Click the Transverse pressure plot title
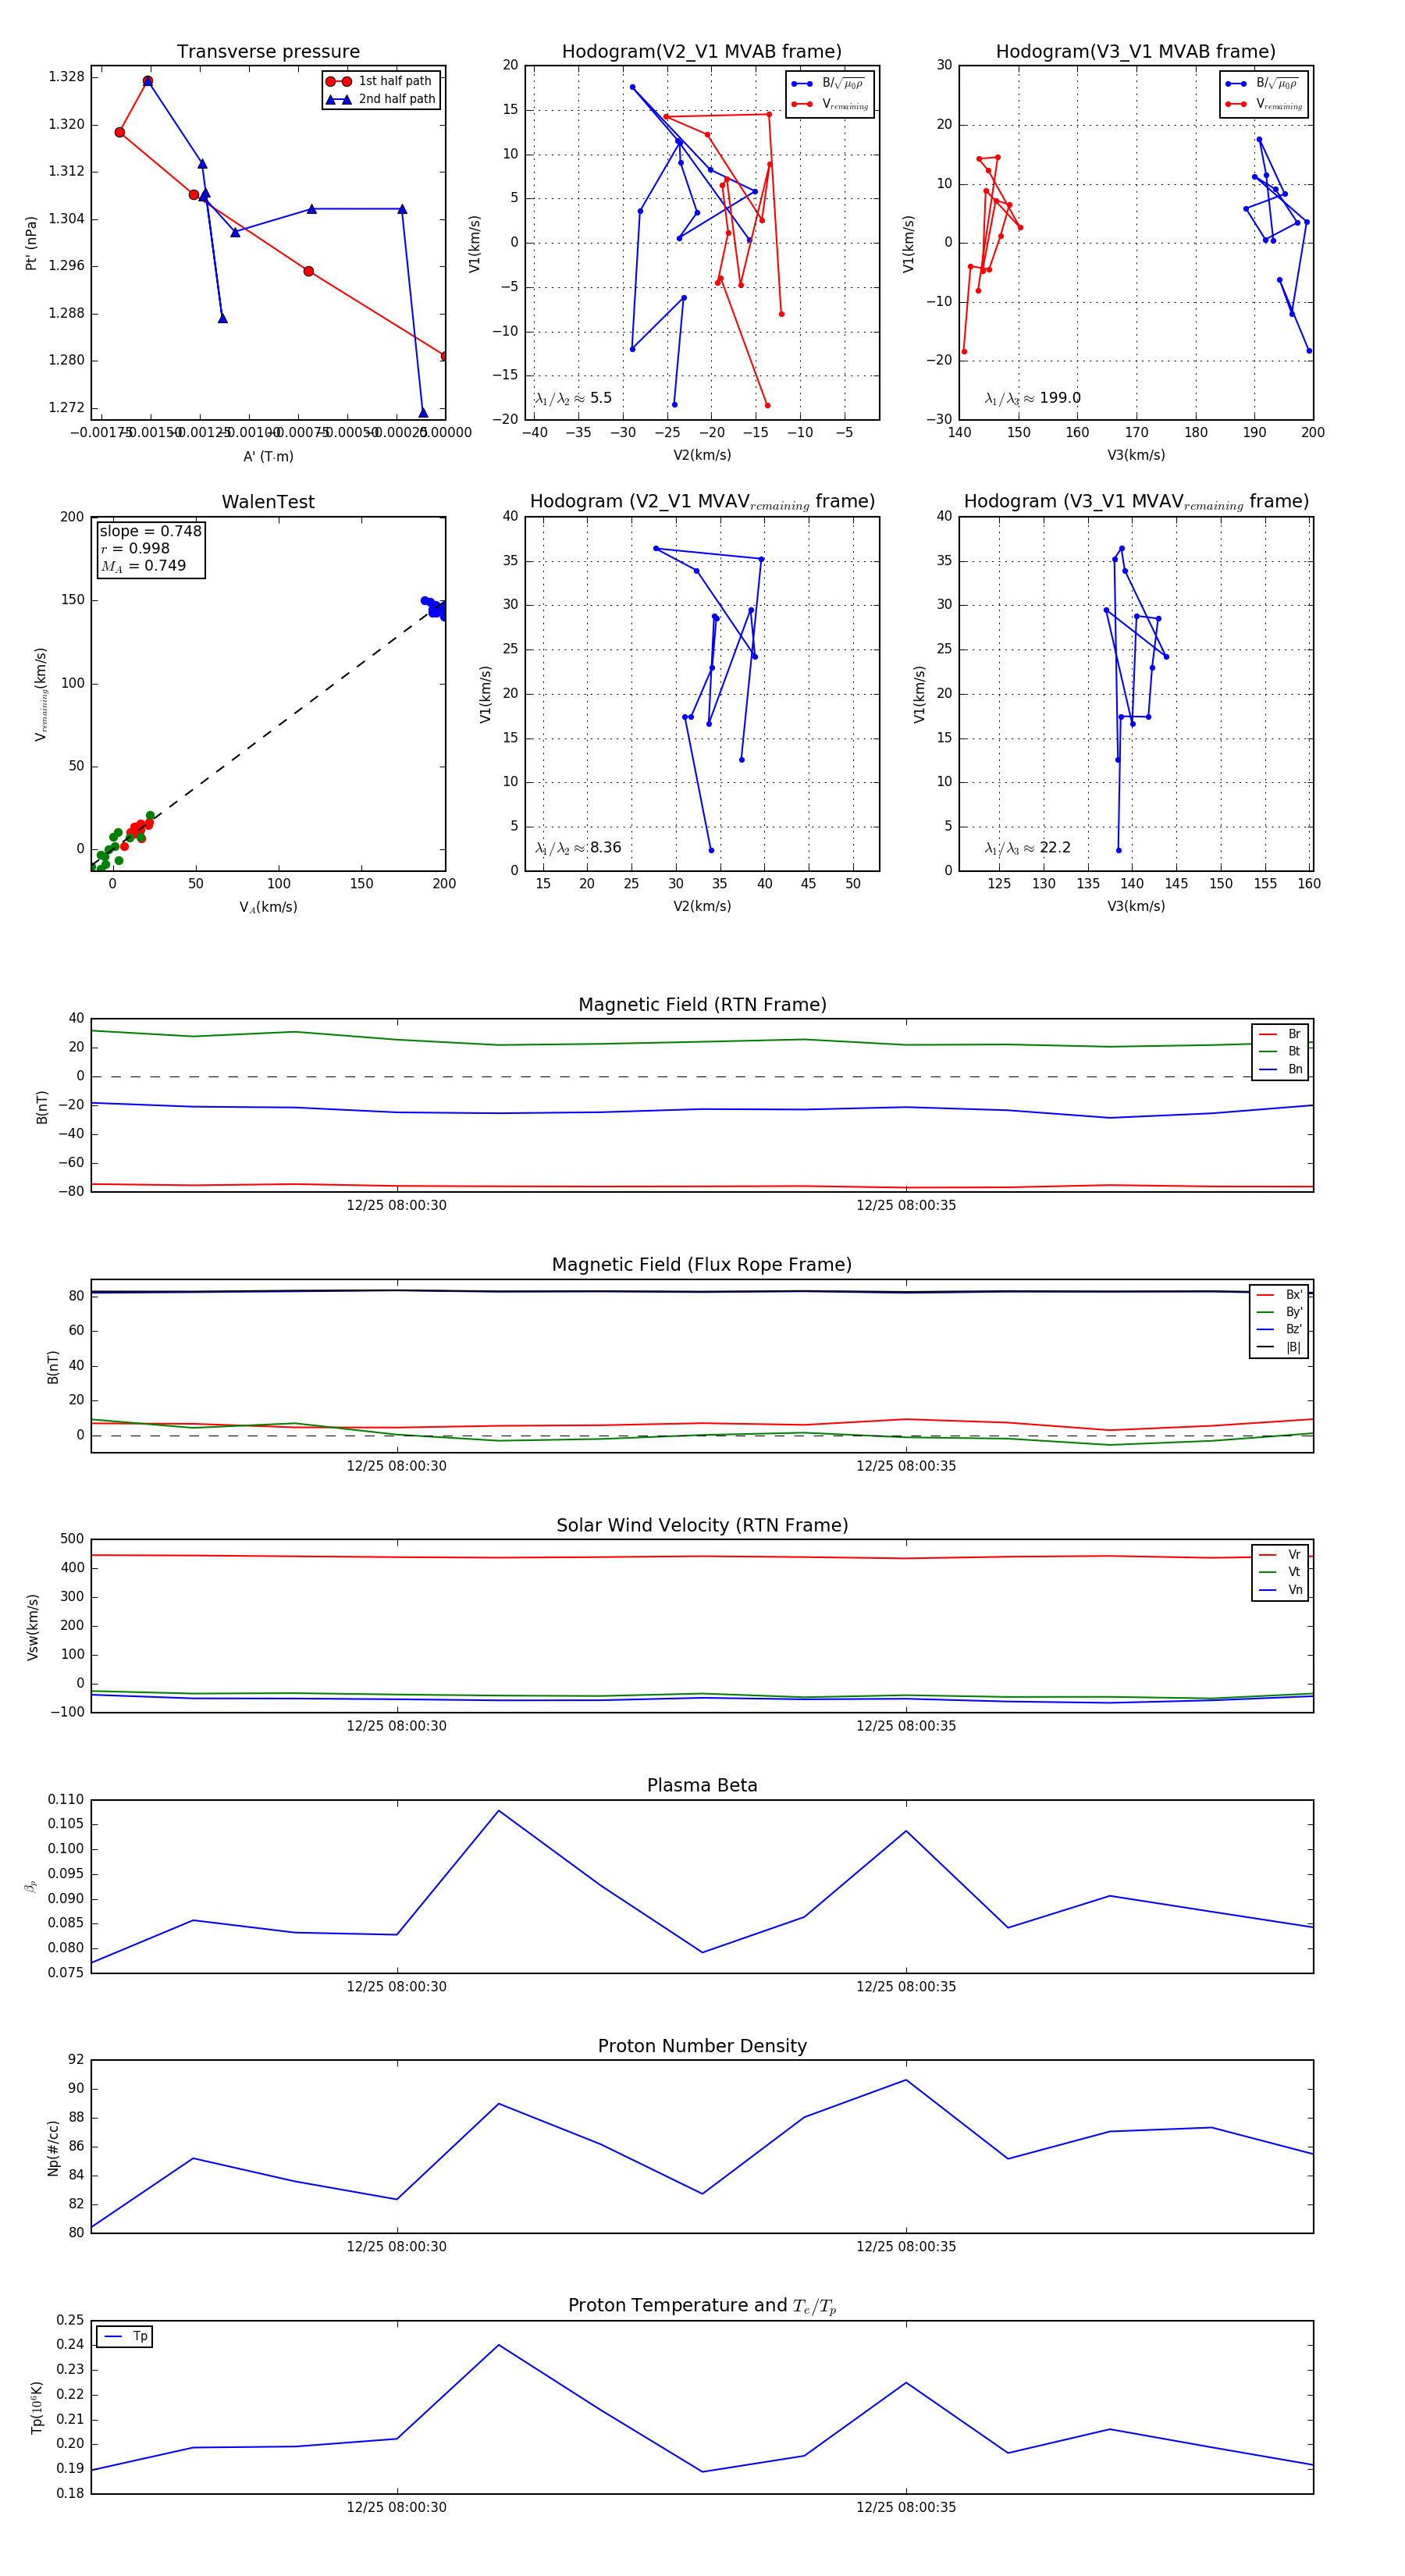 point(268,52)
